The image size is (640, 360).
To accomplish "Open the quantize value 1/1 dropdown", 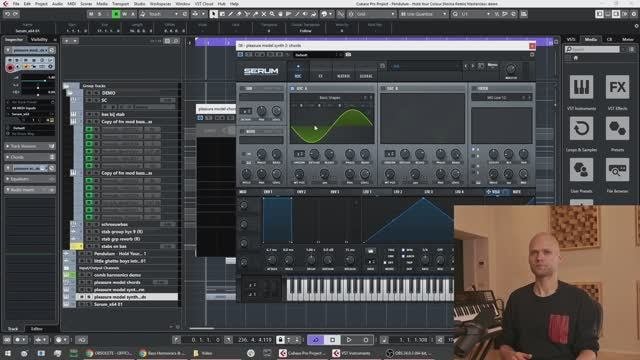I will pos(471,14).
